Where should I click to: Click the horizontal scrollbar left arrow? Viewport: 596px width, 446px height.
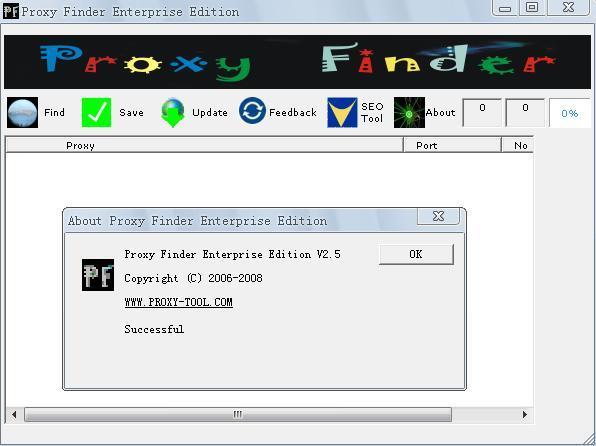coord(14,414)
